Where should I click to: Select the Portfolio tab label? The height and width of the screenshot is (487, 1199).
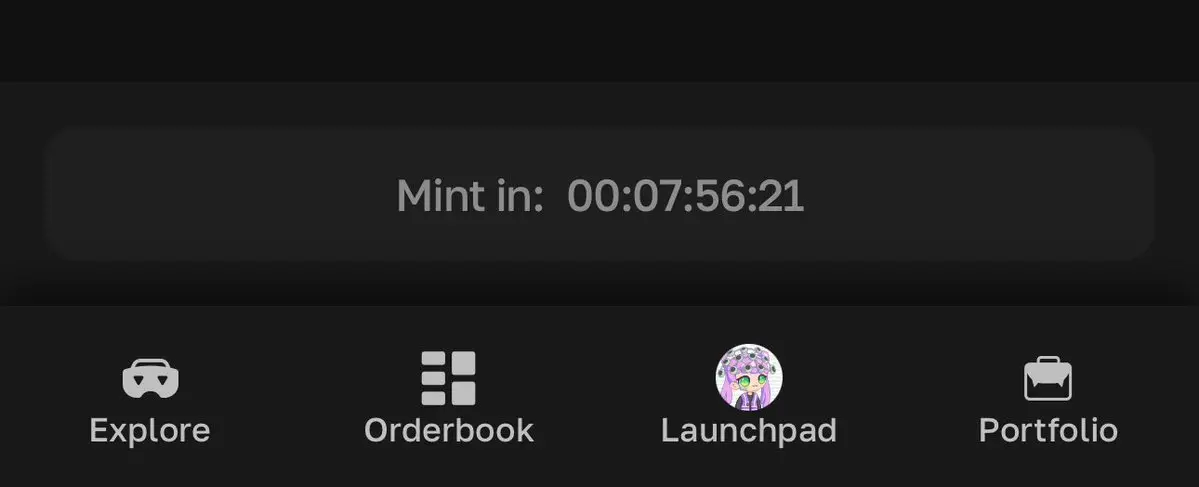click(x=1048, y=430)
